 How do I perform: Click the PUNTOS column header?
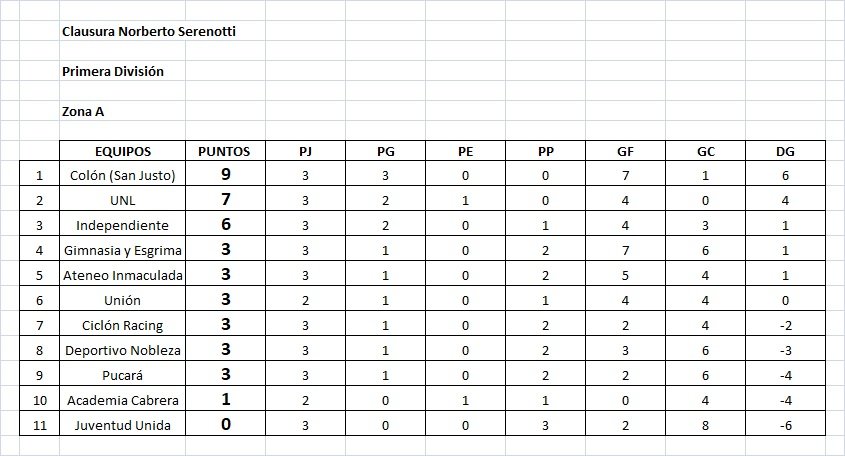224,151
